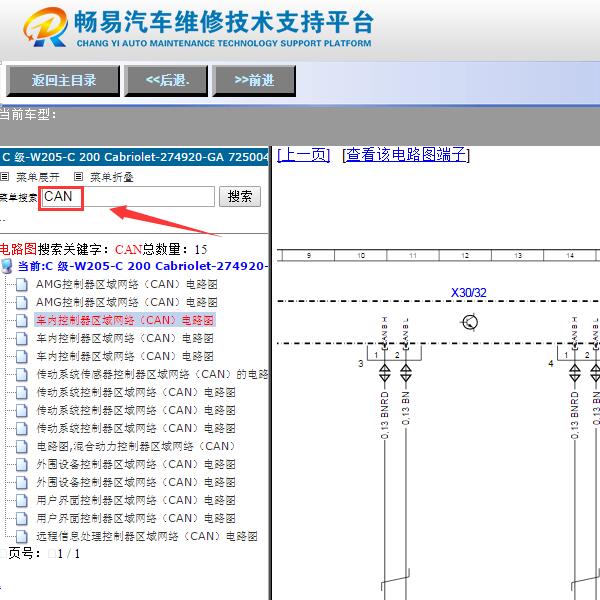Open second AMG控制器区域网络（CAN）电路图
Screen dimensions: 600x600
pos(127,302)
